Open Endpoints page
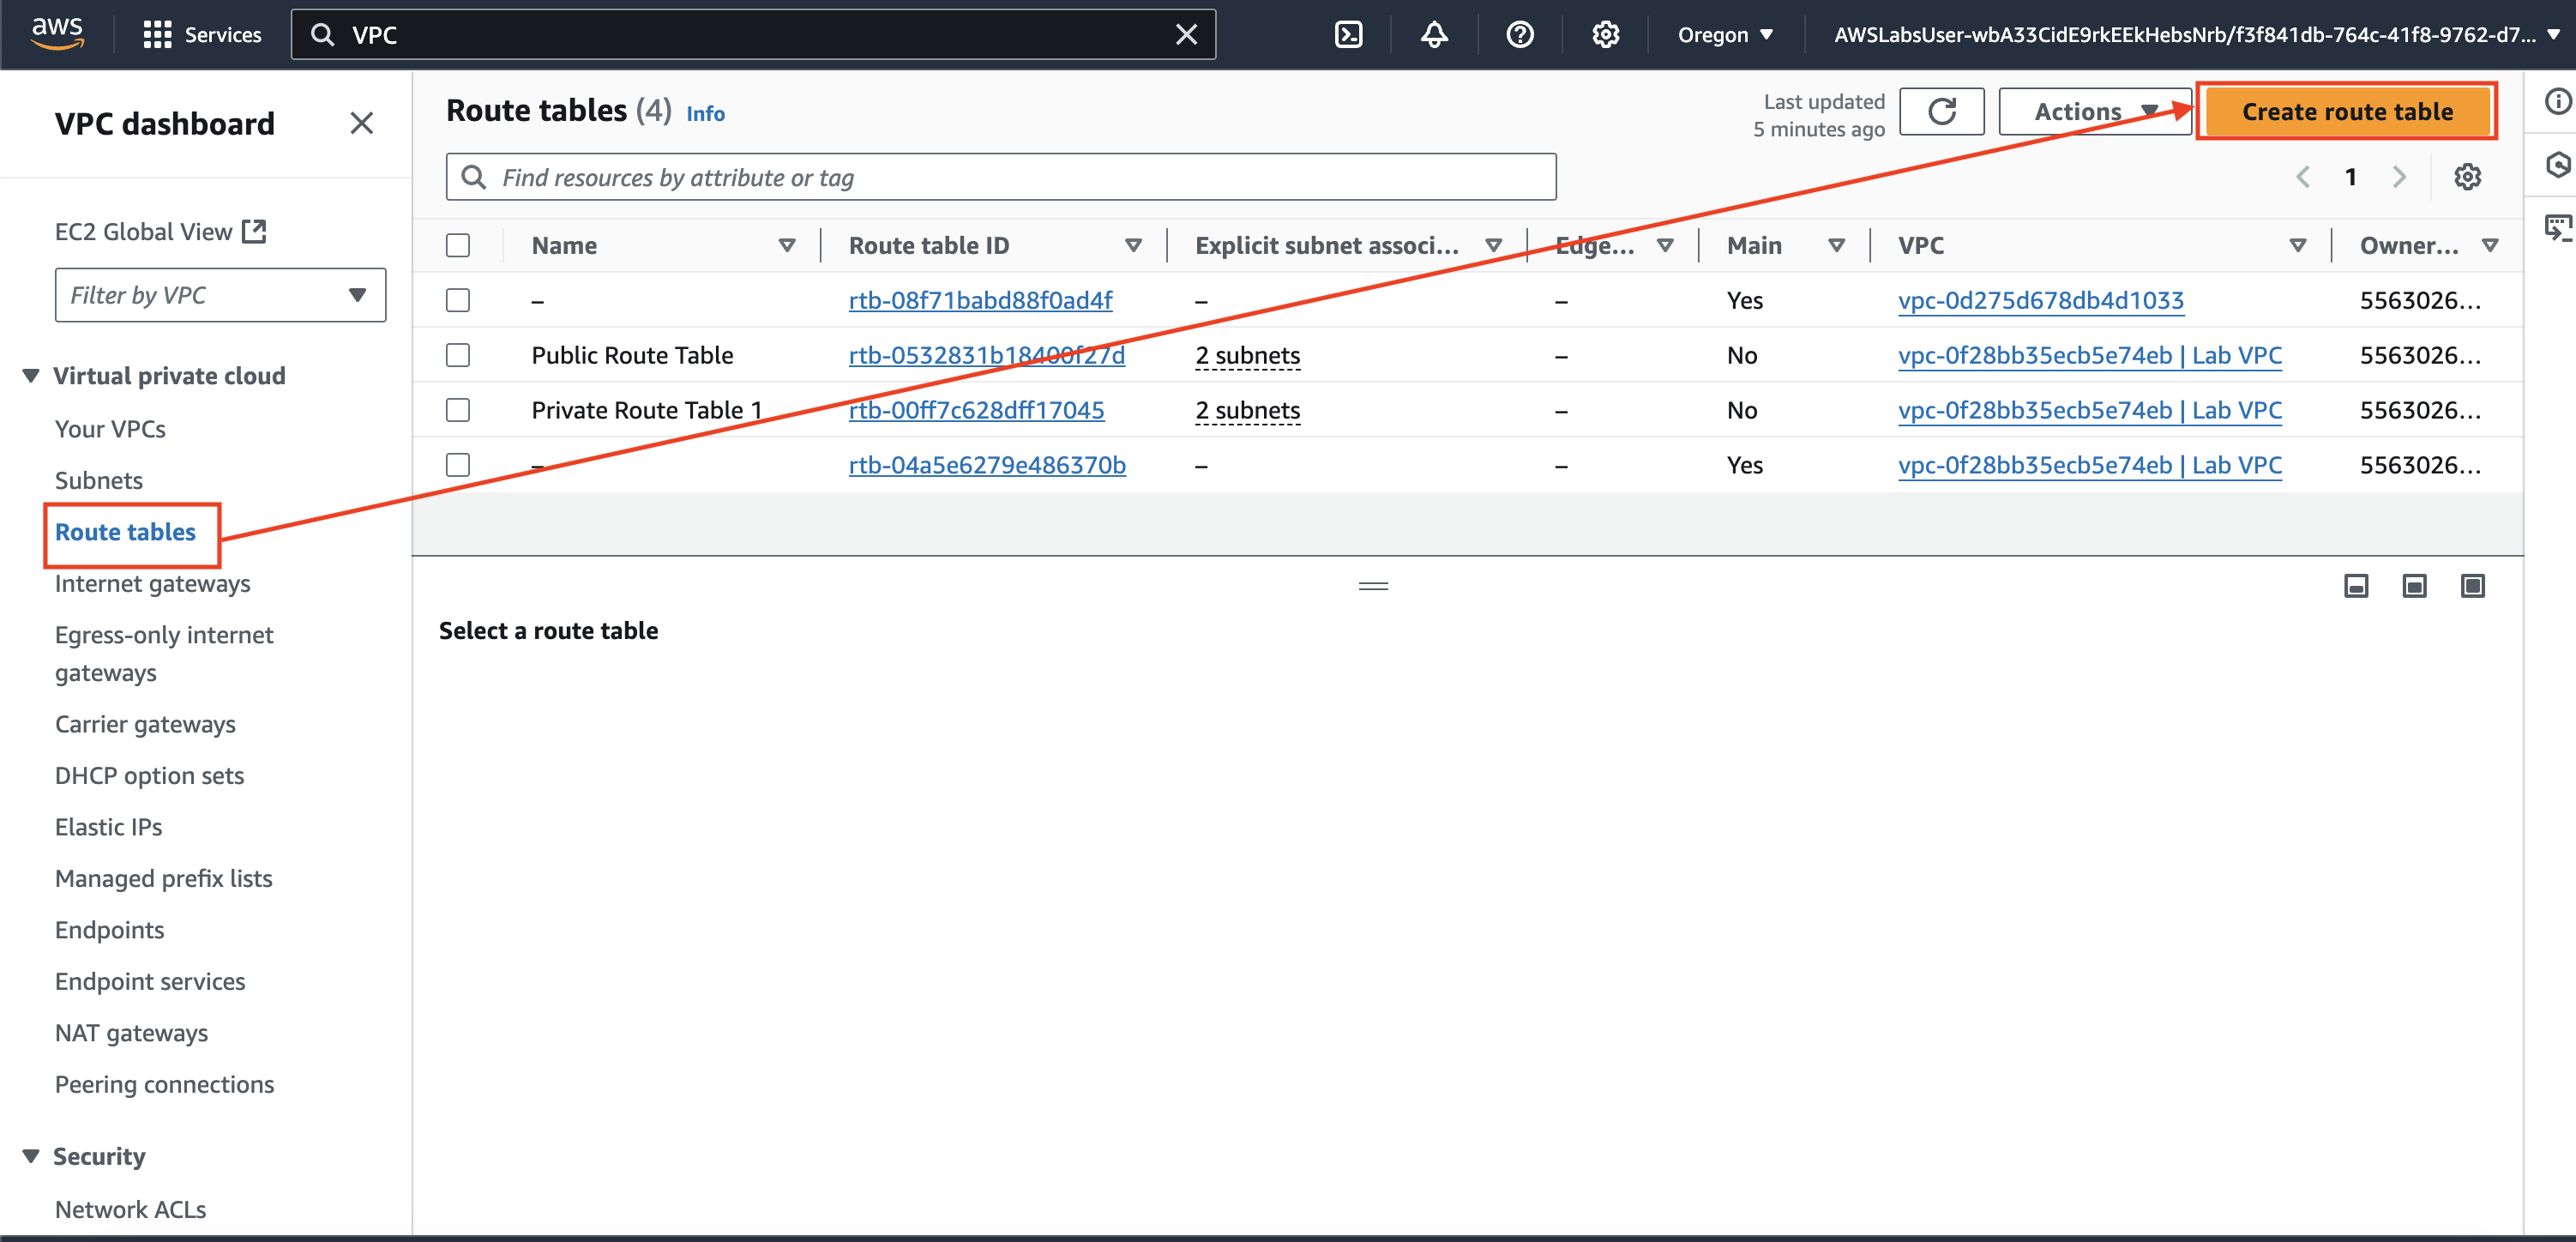This screenshot has width=2576, height=1242. click(109, 930)
